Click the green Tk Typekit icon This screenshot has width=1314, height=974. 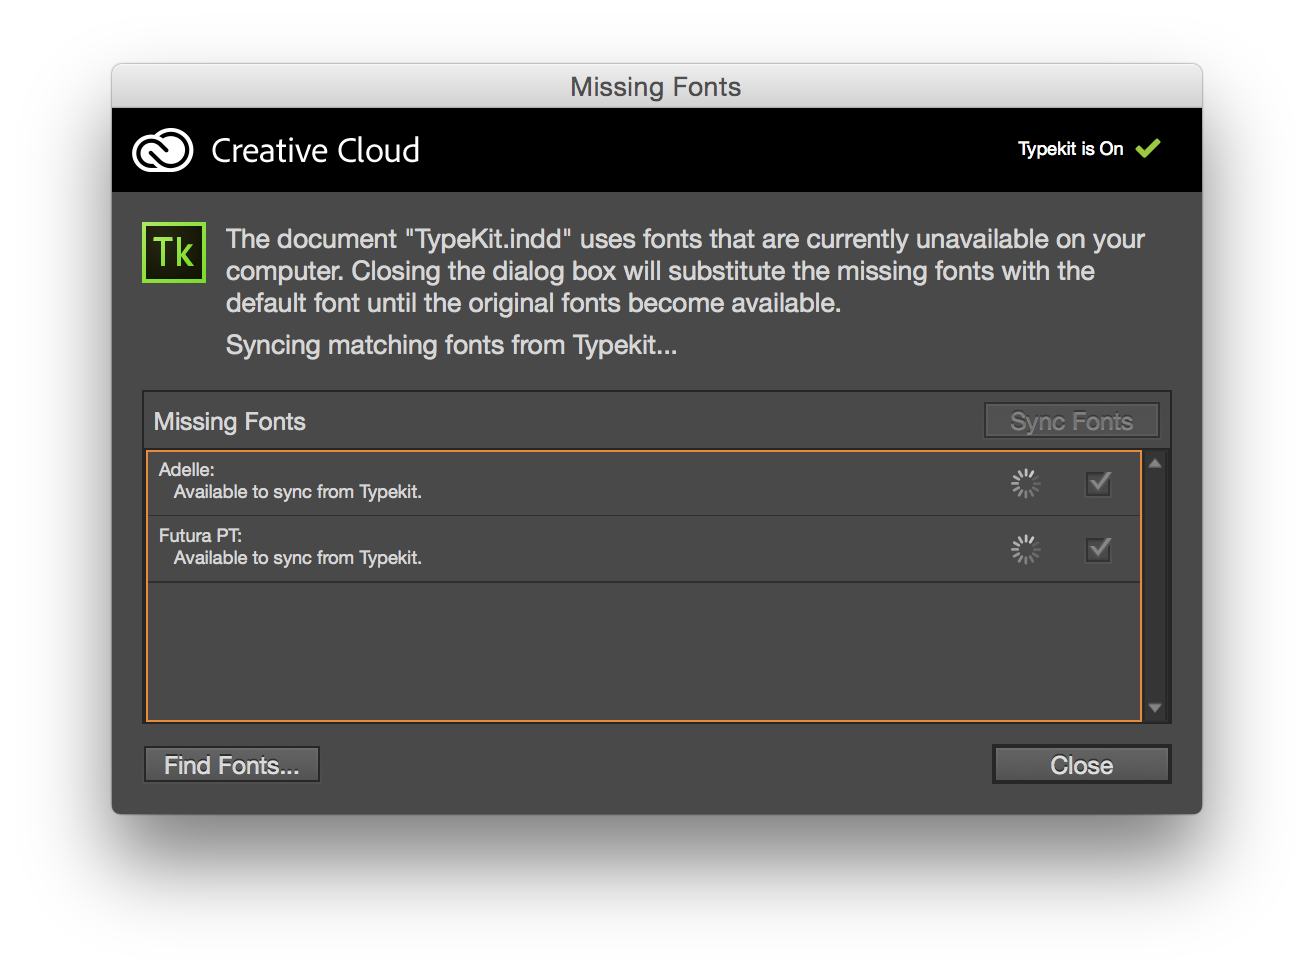pos(174,252)
